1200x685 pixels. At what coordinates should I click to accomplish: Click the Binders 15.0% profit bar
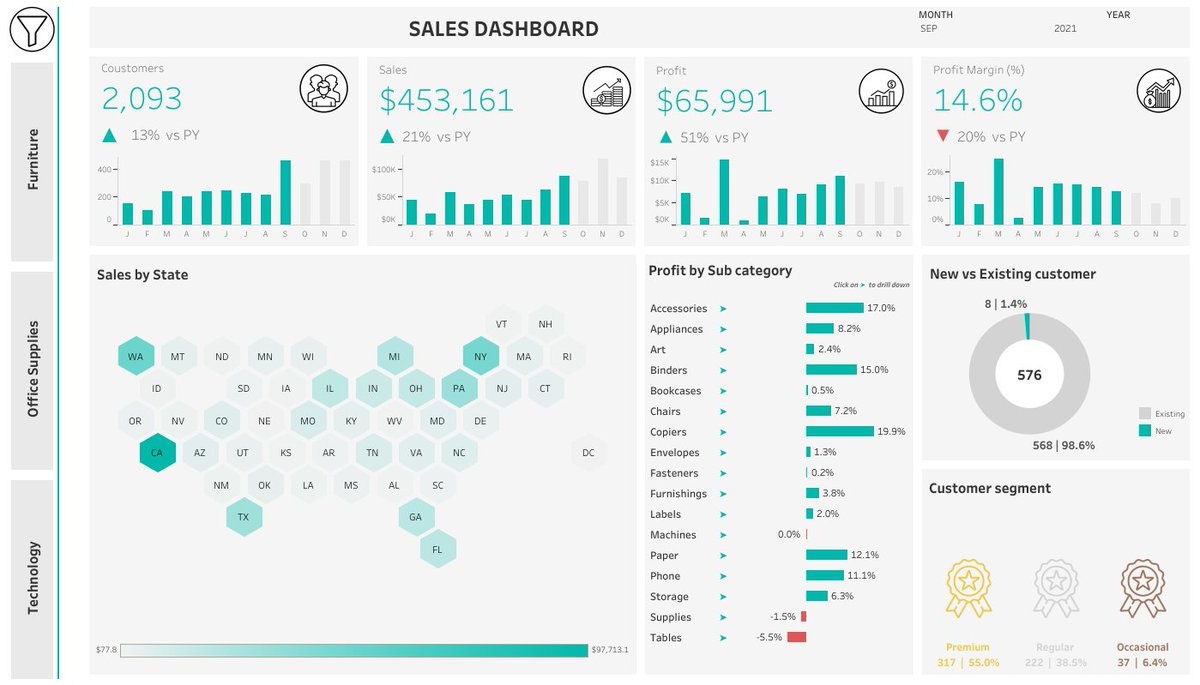pyautogui.click(x=832, y=370)
